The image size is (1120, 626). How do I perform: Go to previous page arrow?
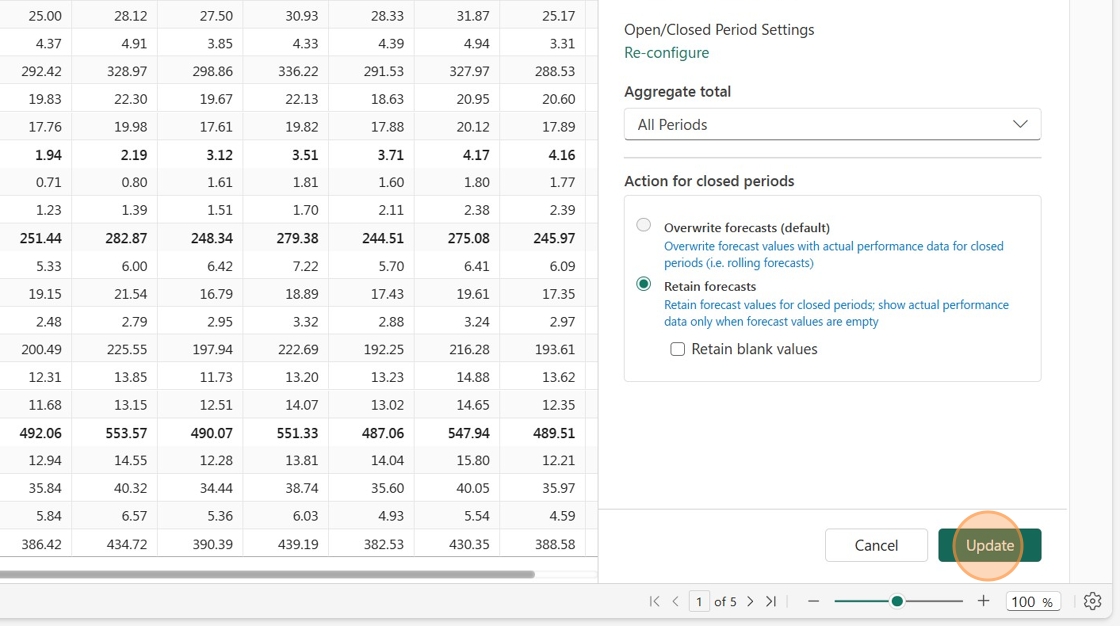(676, 602)
